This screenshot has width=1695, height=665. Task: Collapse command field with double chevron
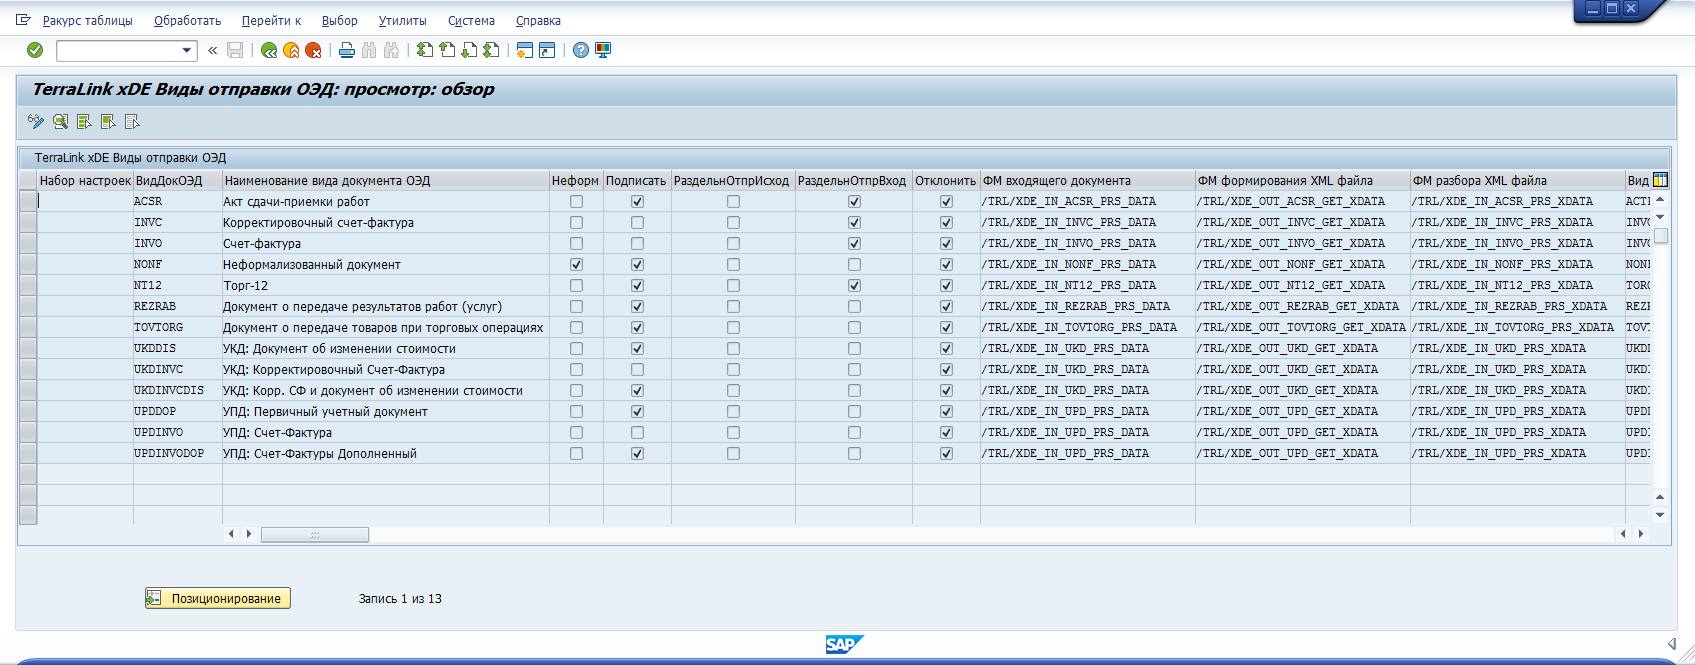tap(212, 50)
